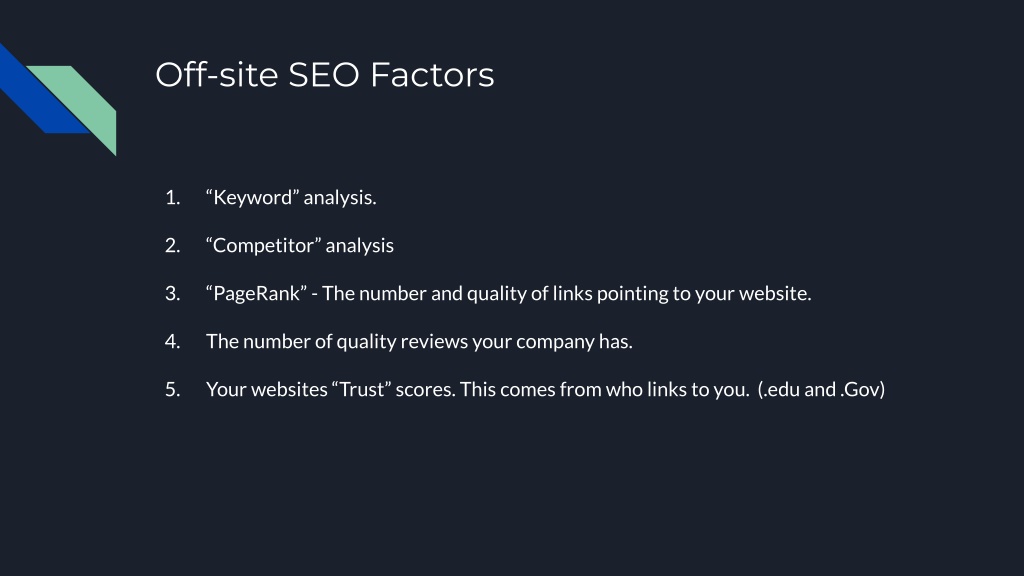
Task: Click the "Off-site SEO Factors" slide title
Action: 325,74
